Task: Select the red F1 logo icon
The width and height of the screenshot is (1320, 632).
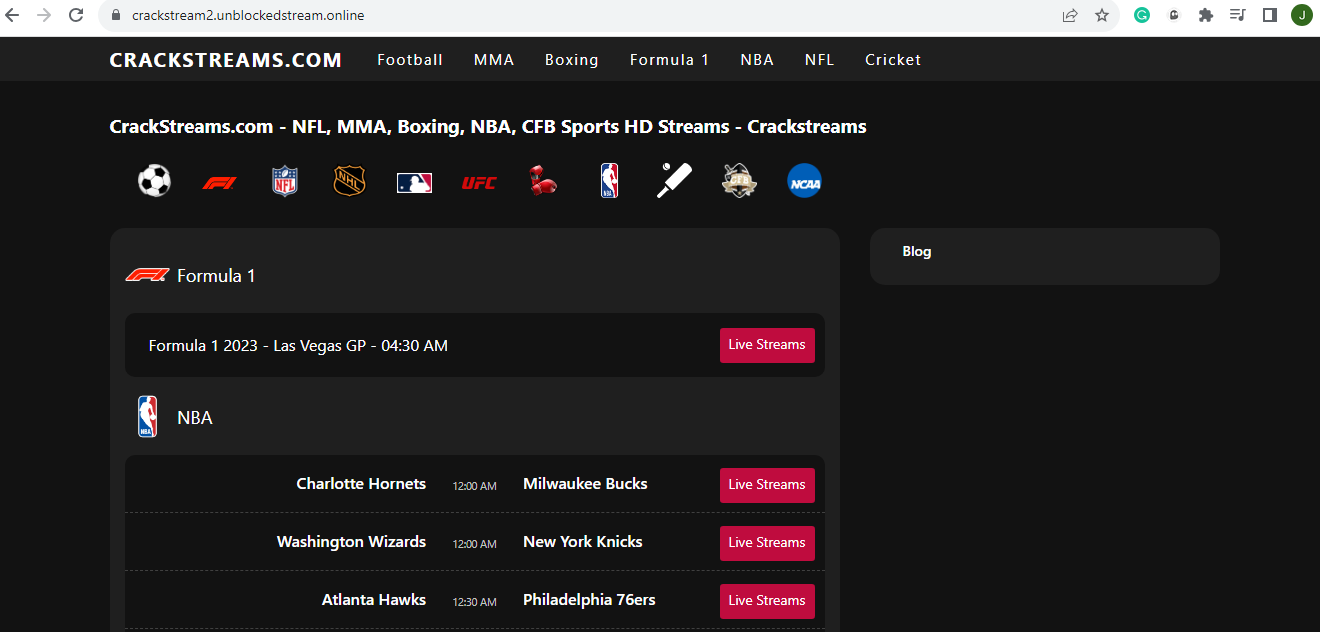Action: pos(219,183)
